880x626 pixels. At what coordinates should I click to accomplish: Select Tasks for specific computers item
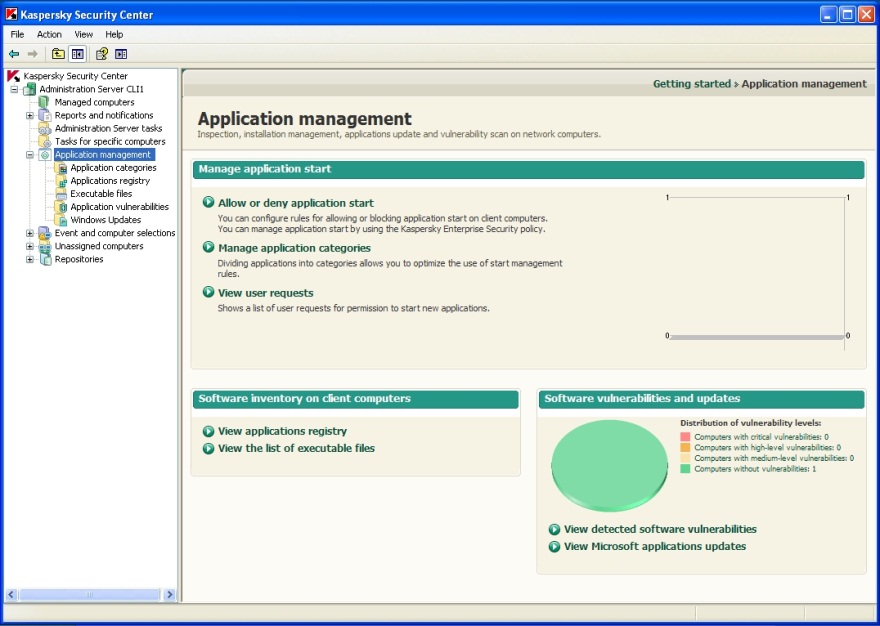[110, 141]
